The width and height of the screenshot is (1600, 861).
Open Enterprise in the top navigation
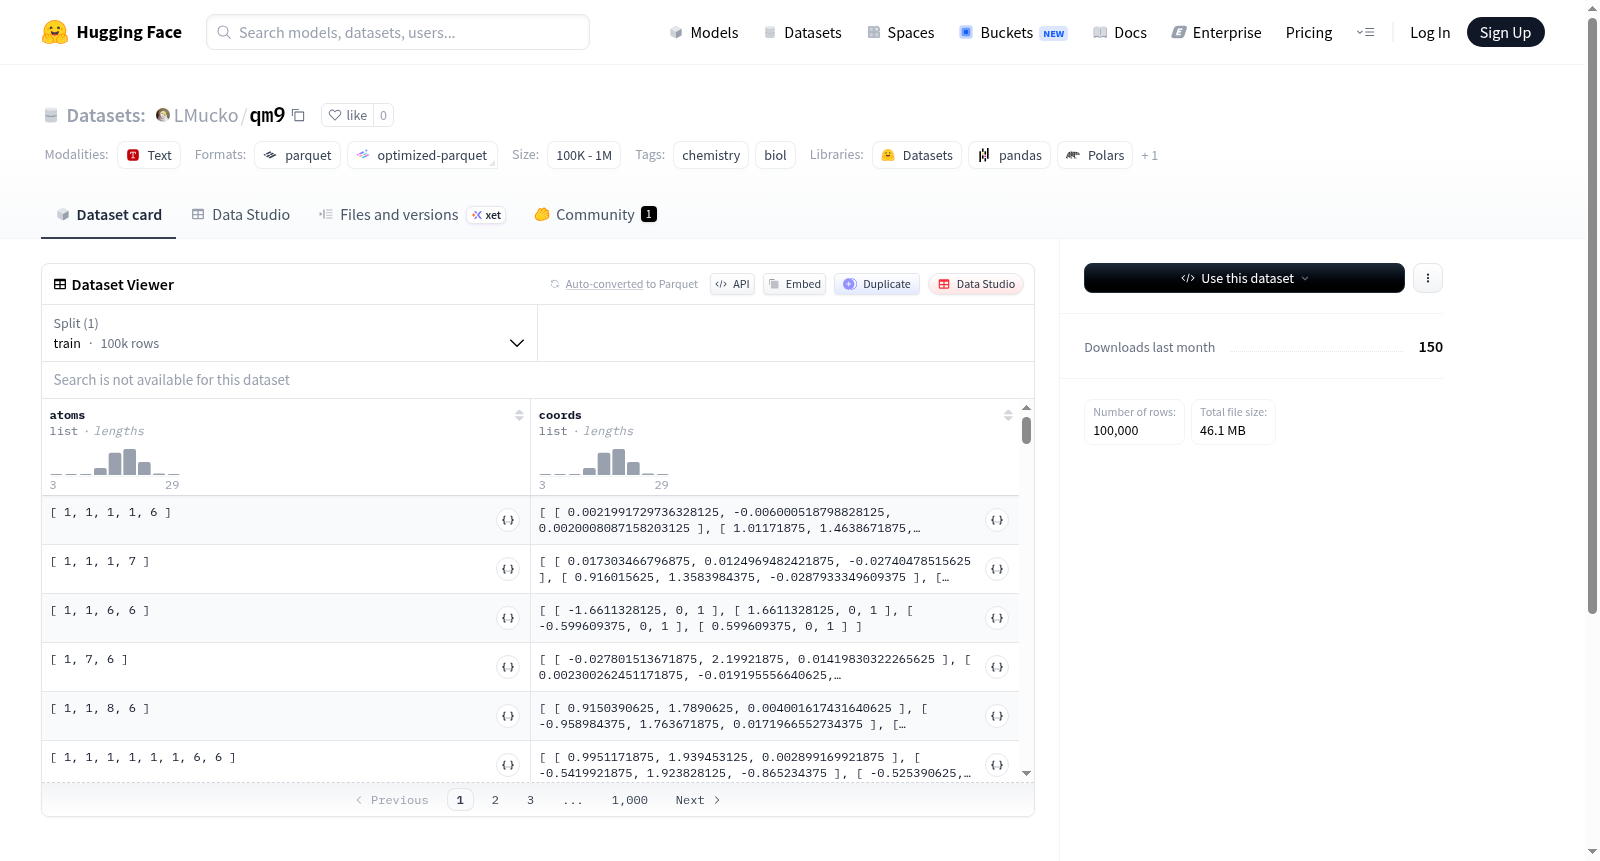tap(1216, 32)
